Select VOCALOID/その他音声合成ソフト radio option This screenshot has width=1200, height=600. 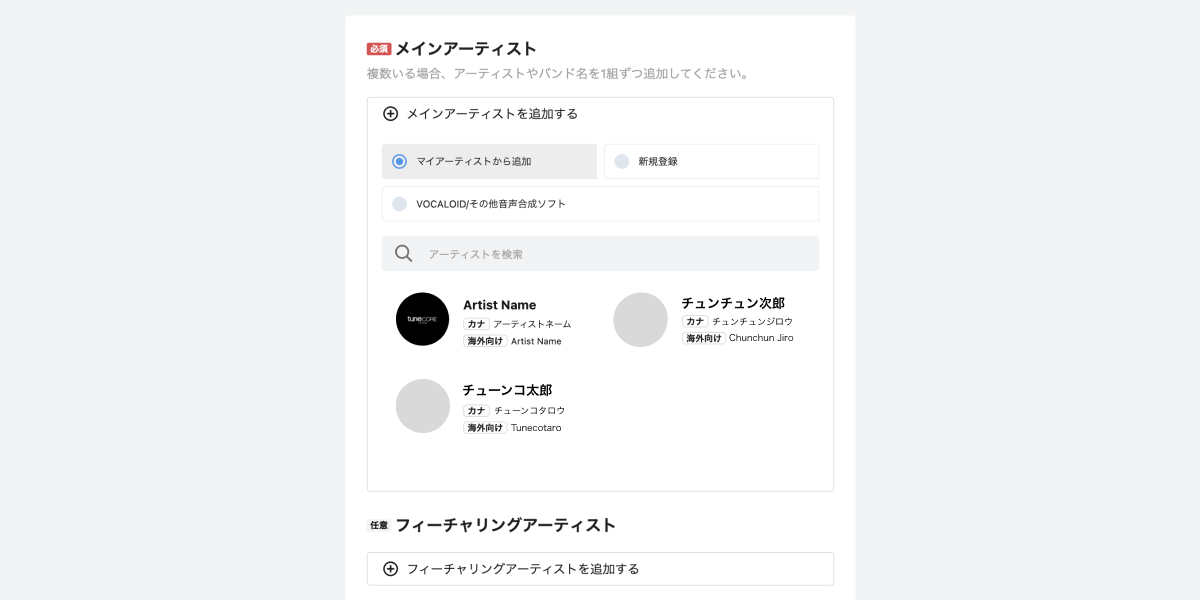click(x=600, y=204)
